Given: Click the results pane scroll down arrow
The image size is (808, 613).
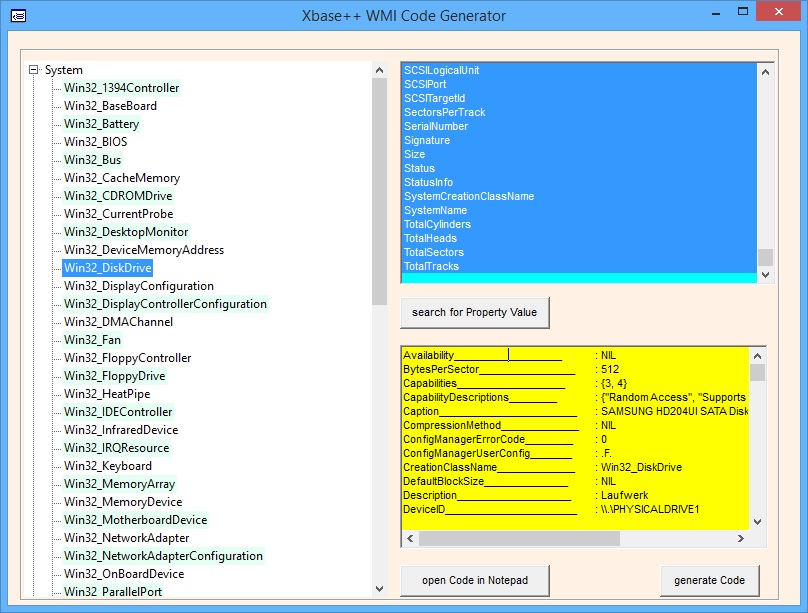Looking at the screenshot, I should 757,521.
